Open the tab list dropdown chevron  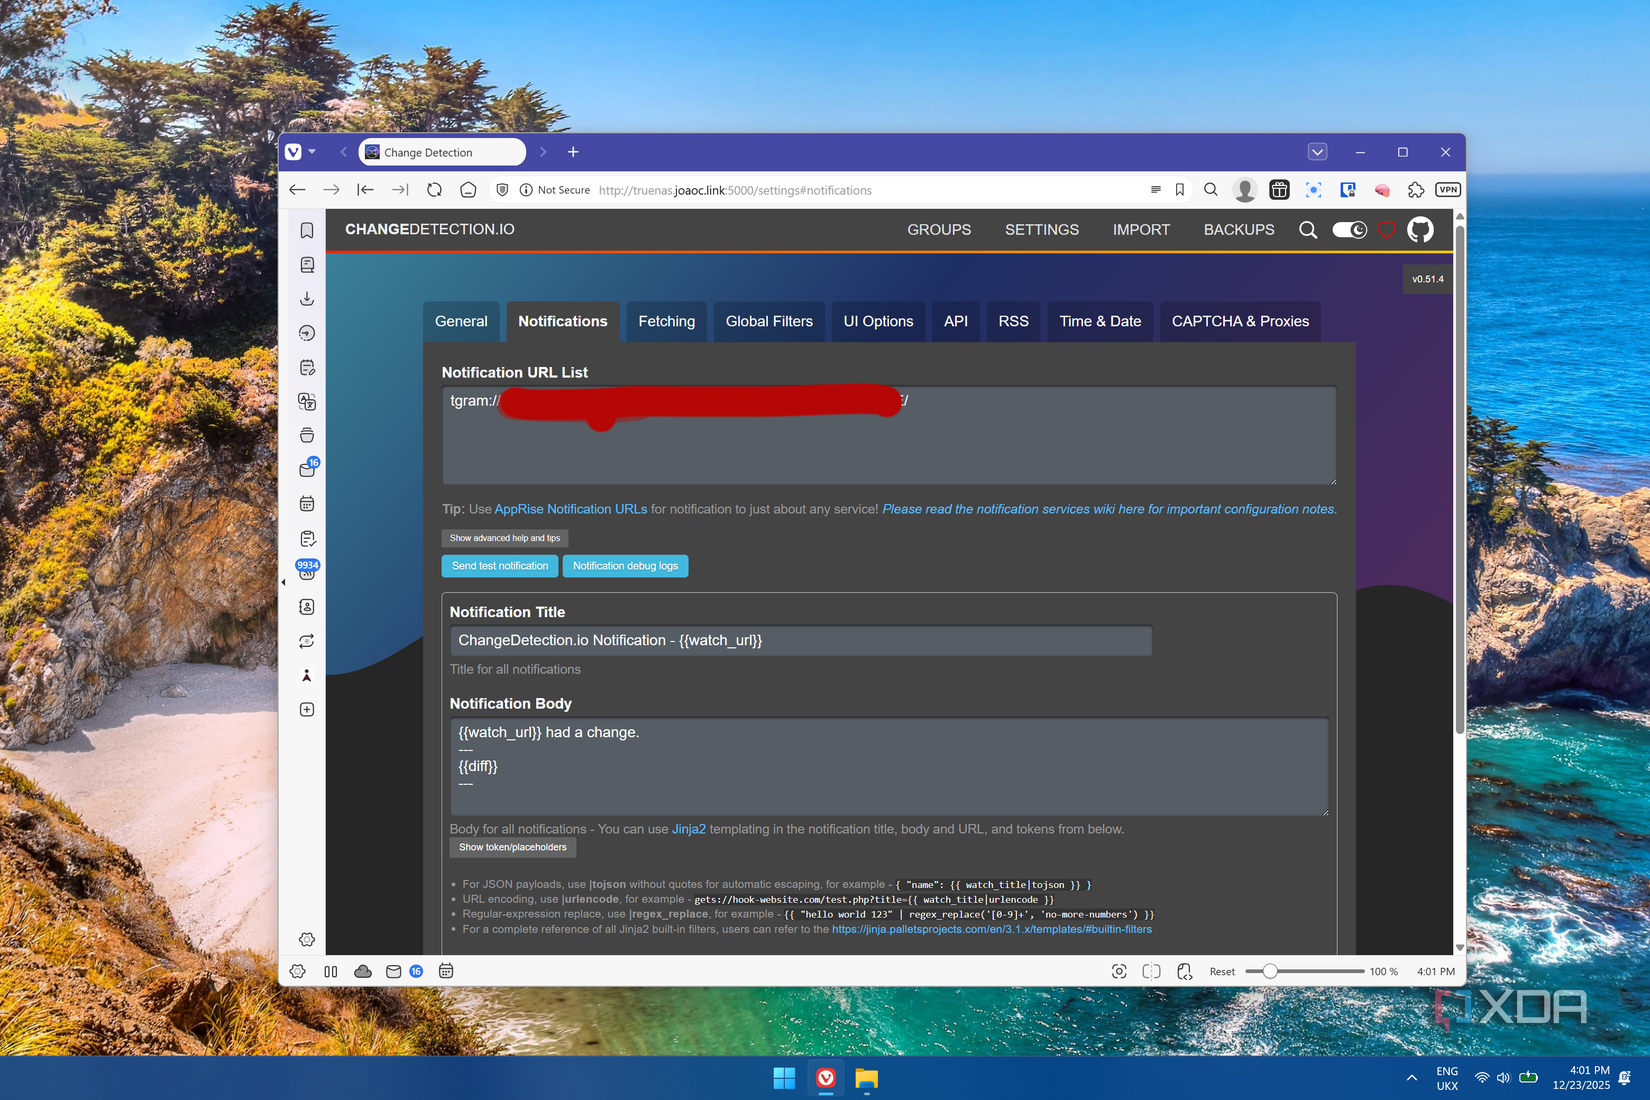[x=1317, y=152]
